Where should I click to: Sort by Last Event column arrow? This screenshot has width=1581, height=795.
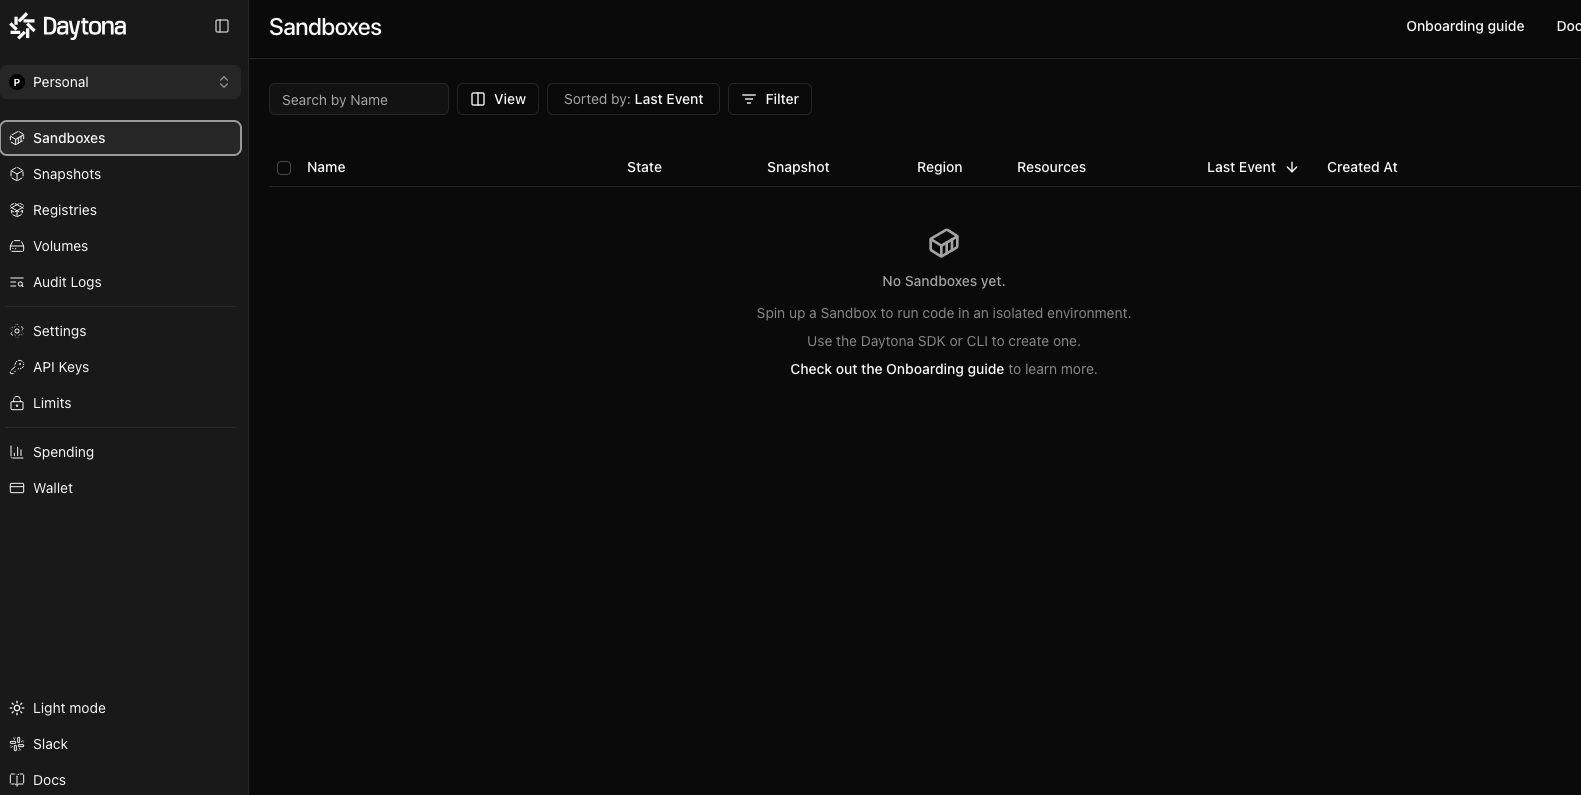[1292, 167]
